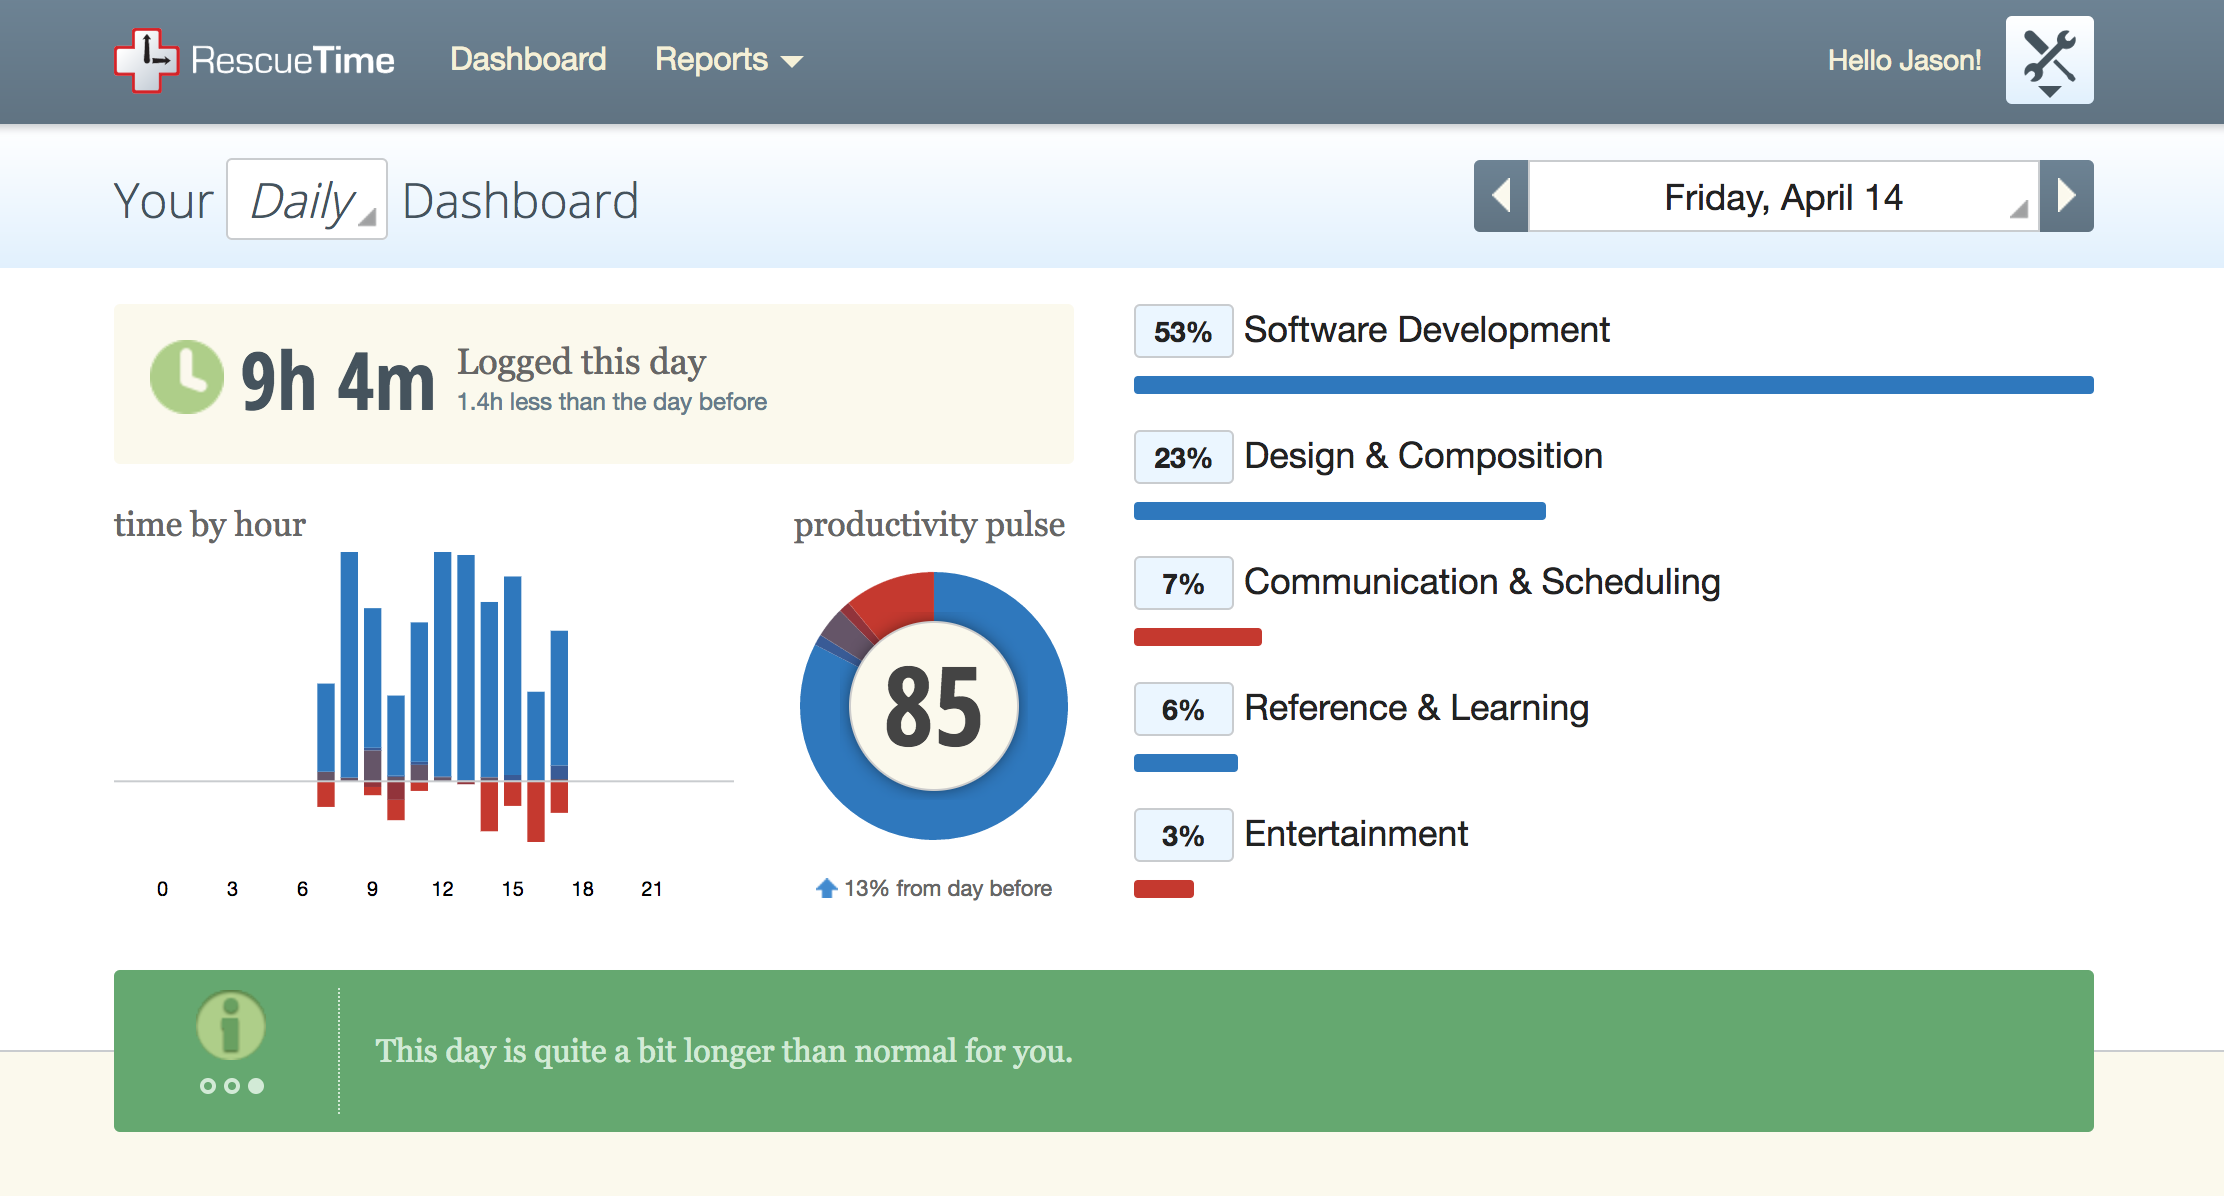2224x1196 pixels.
Task: Select the first notification dot
Action: point(208,1086)
